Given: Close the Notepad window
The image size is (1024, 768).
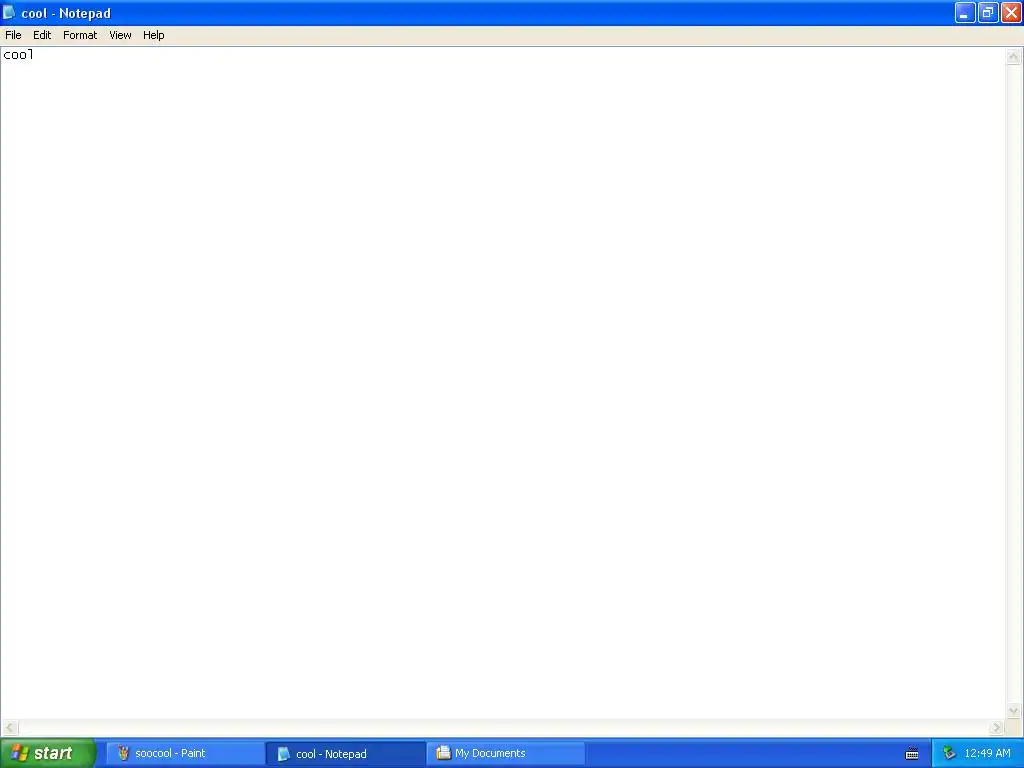Looking at the screenshot, I should (x=1011, y=12).
